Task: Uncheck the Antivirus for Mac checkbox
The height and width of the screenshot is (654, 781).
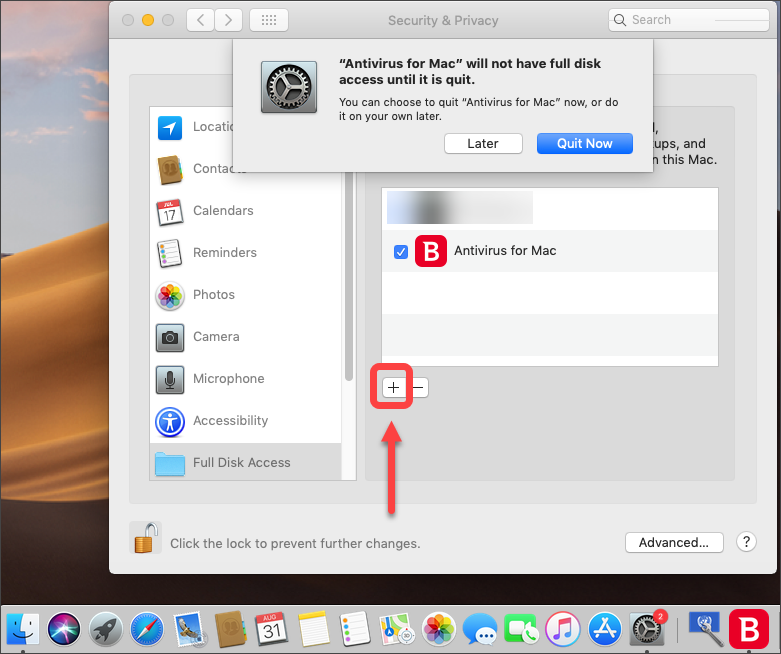Action: (x=401, y=252)
